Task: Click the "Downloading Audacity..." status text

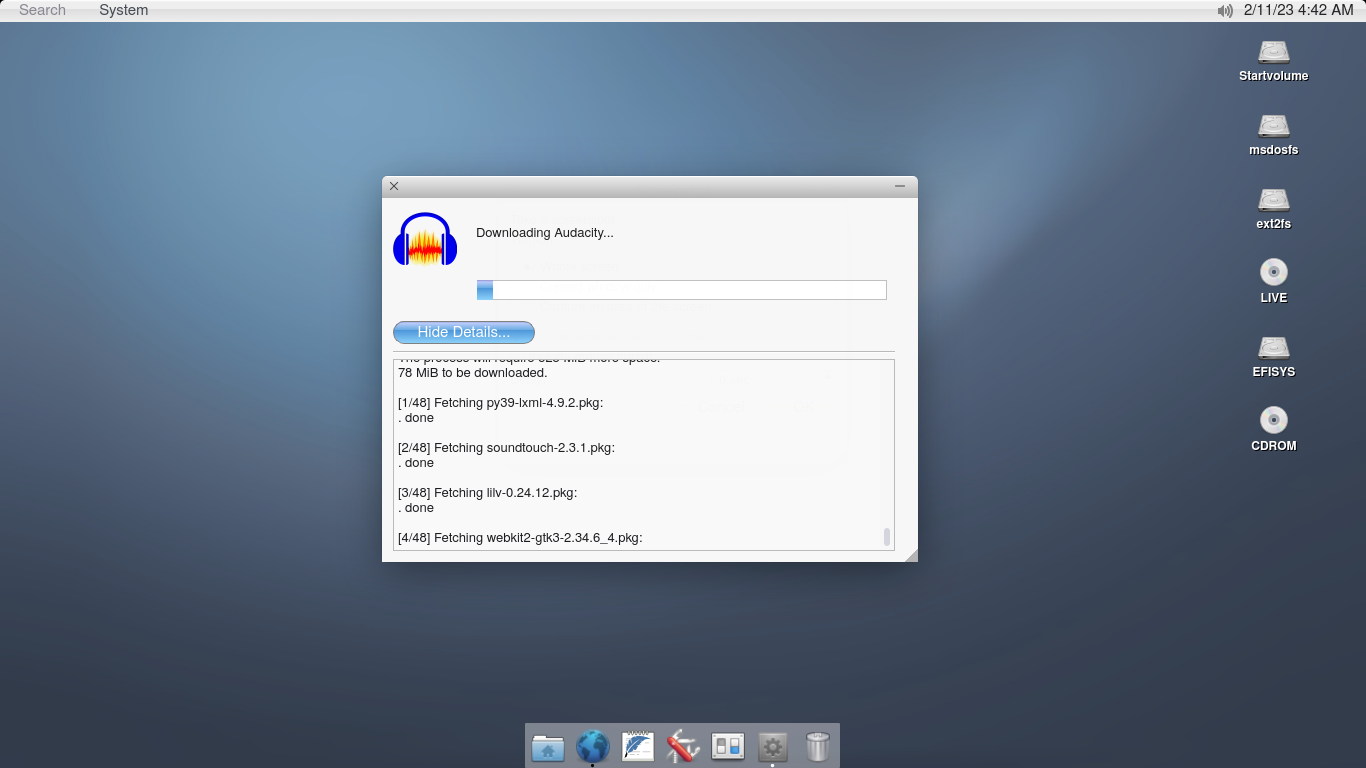Action: click(545, 233)
